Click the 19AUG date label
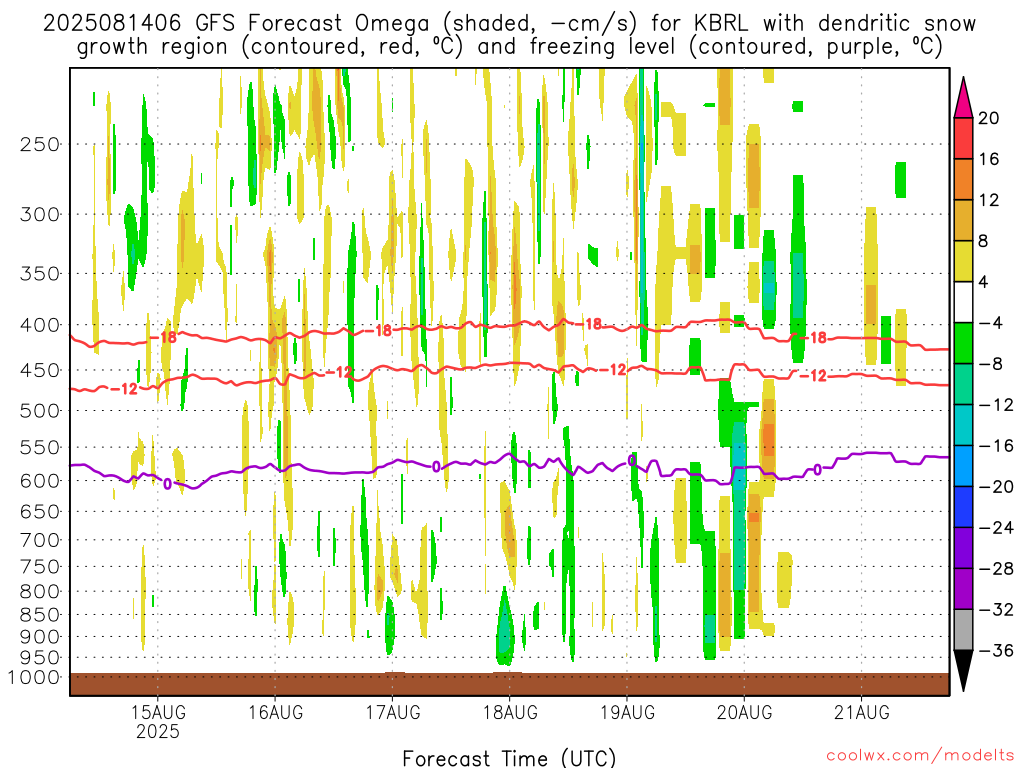Viewport: 1024px width, 768px height. click(627, 712)
